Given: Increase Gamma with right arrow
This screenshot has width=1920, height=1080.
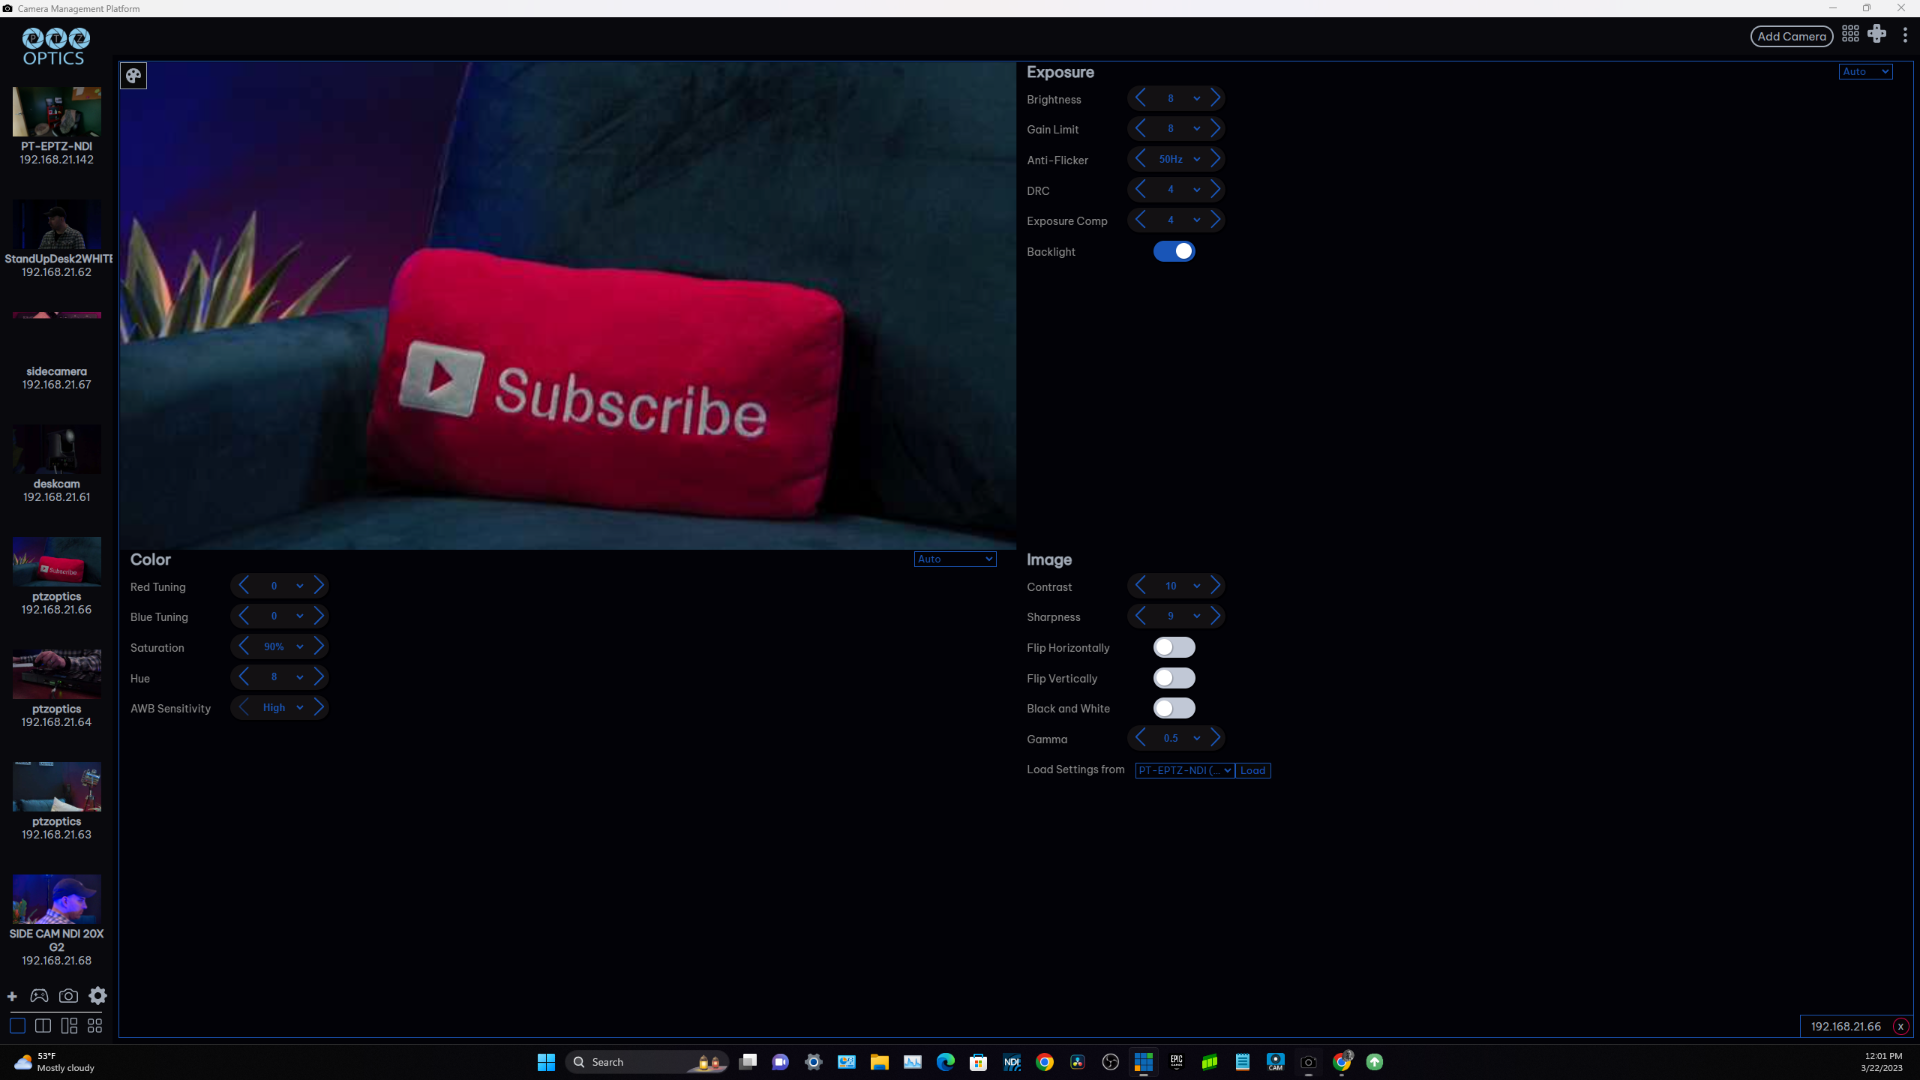Looking at the screenshot, I should 1215,738.
